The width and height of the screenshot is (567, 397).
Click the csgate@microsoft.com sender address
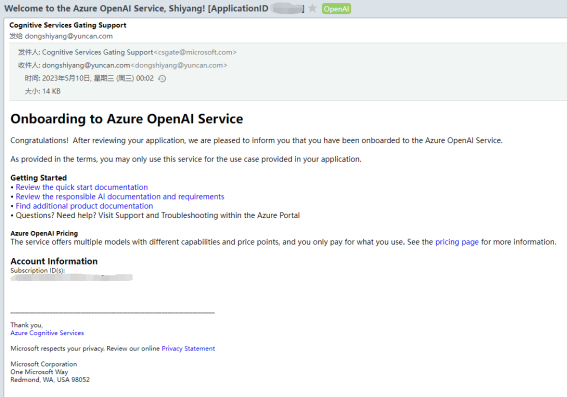click(x=195, y=52)
